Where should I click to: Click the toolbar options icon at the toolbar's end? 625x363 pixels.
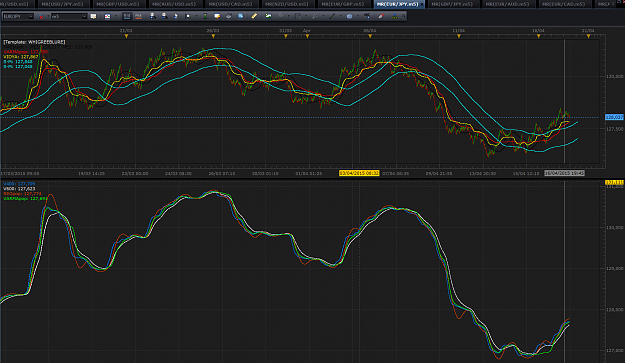tap(403, 16)
